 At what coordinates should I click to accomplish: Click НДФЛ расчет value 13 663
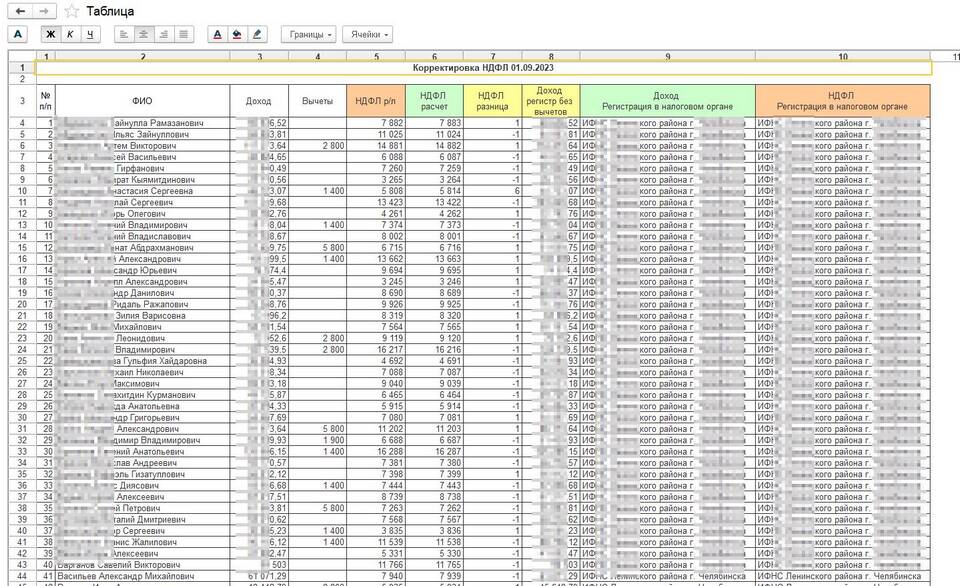pos(434,259)
